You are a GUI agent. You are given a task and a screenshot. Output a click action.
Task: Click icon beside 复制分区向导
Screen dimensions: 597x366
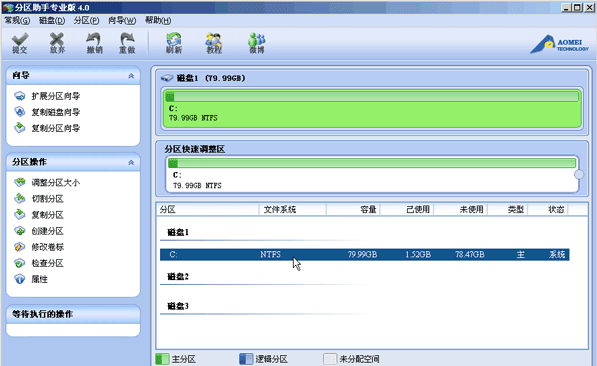coord(19,128)
